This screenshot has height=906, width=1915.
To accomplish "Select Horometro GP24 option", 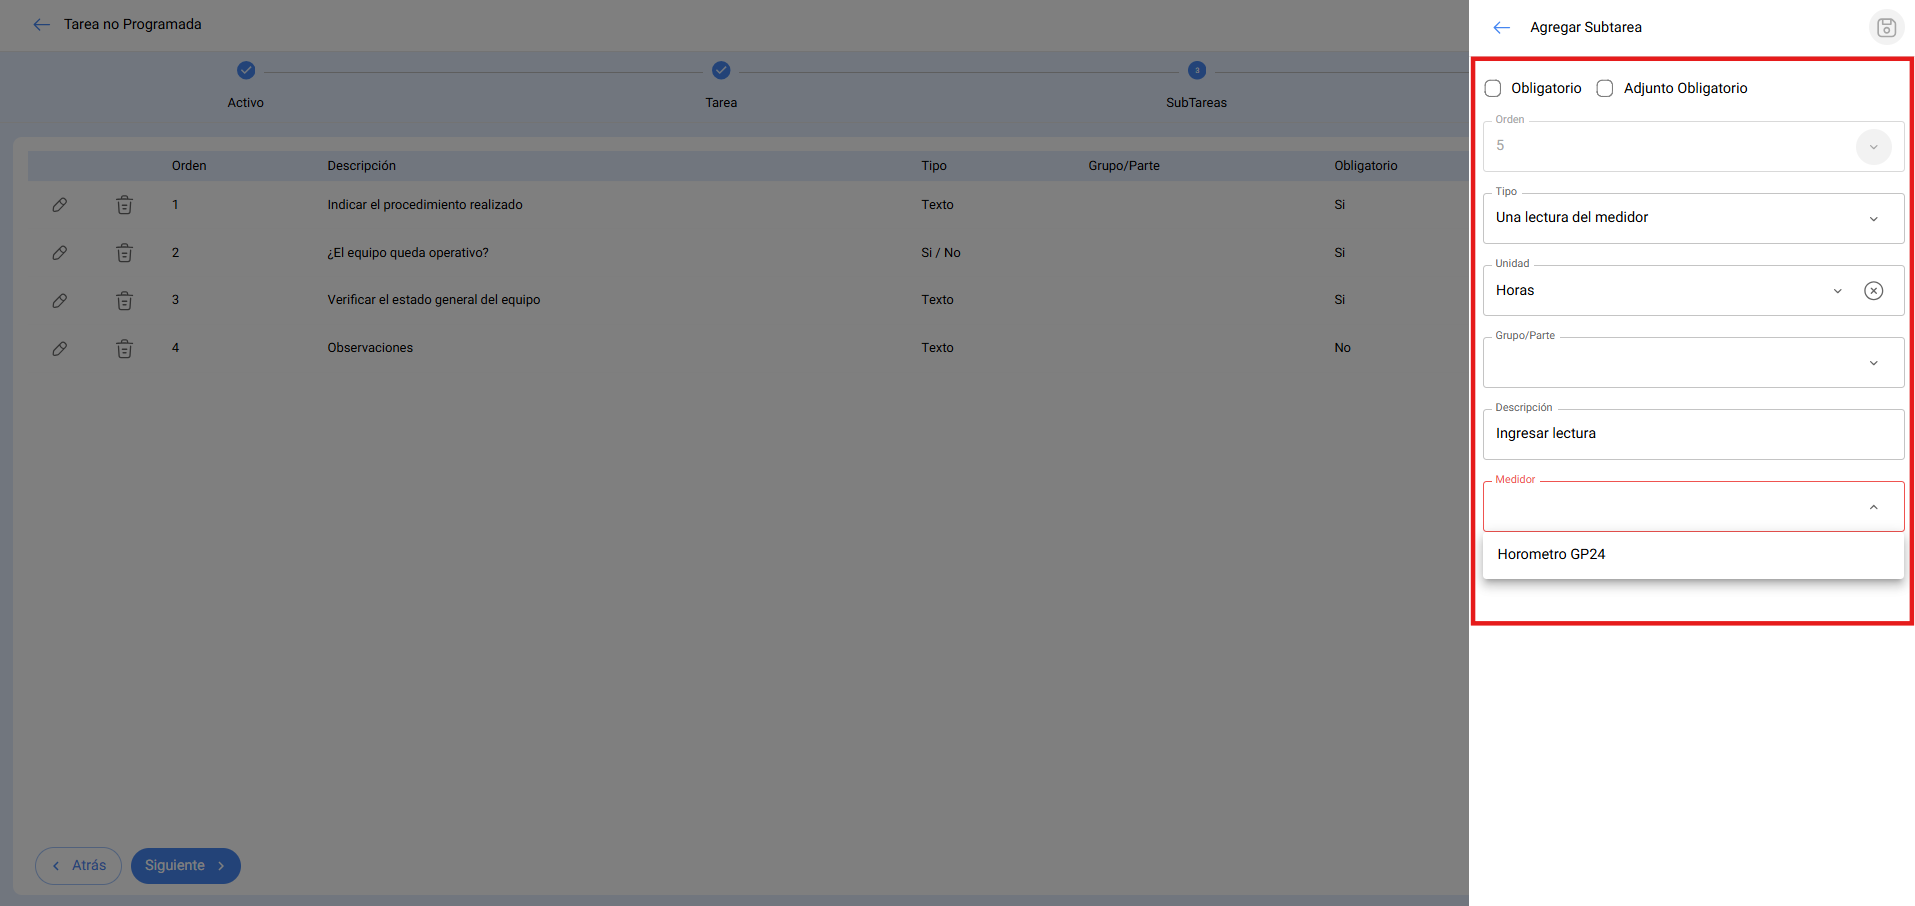I will coord(1551,555).
